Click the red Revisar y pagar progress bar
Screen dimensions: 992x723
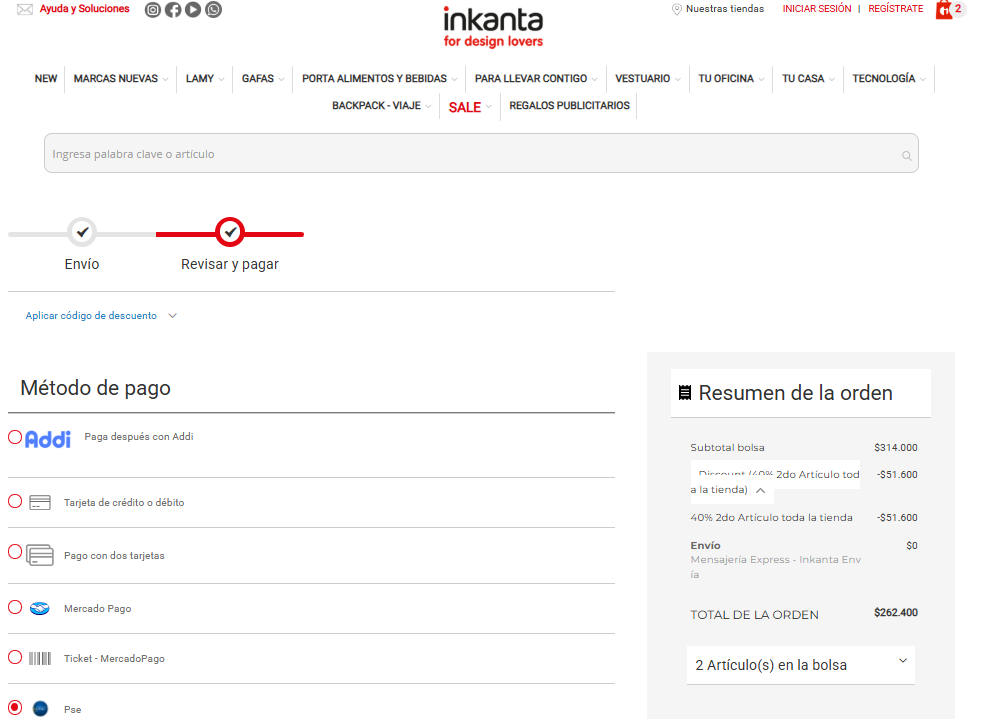click(230, 234)
